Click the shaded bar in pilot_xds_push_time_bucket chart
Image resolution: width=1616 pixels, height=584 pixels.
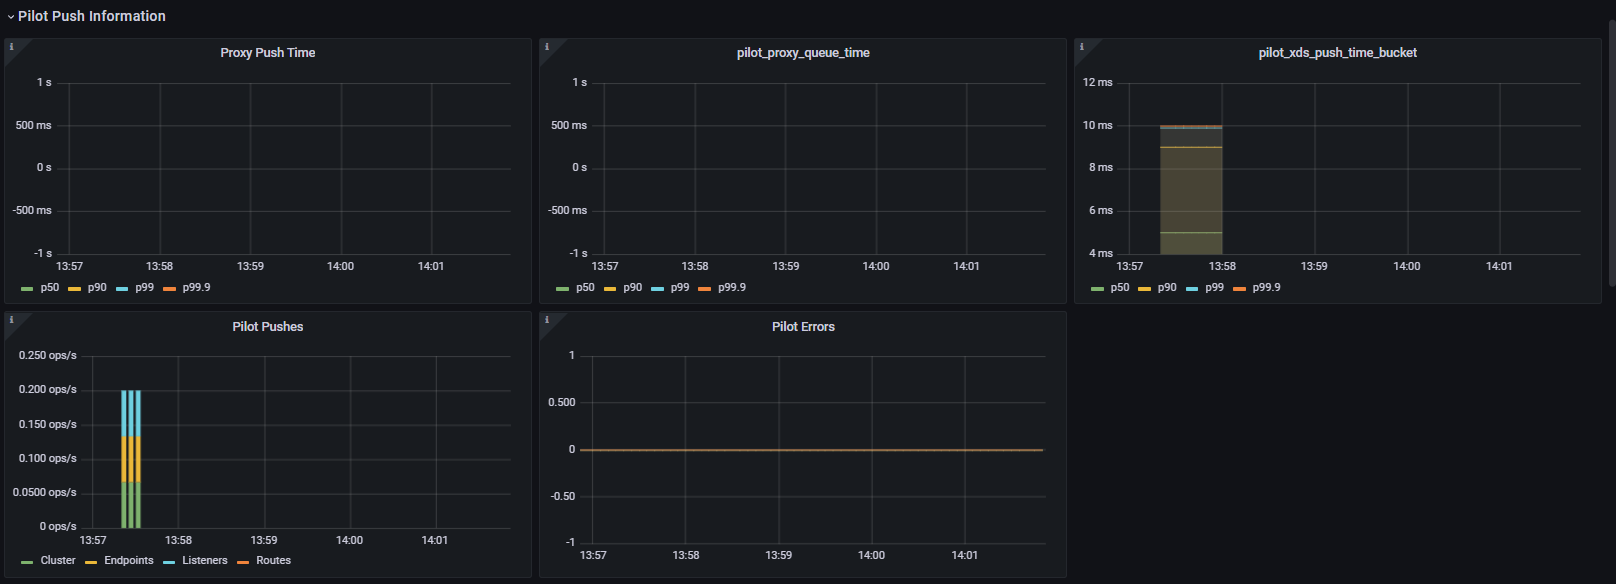[x=1191, y=190]
